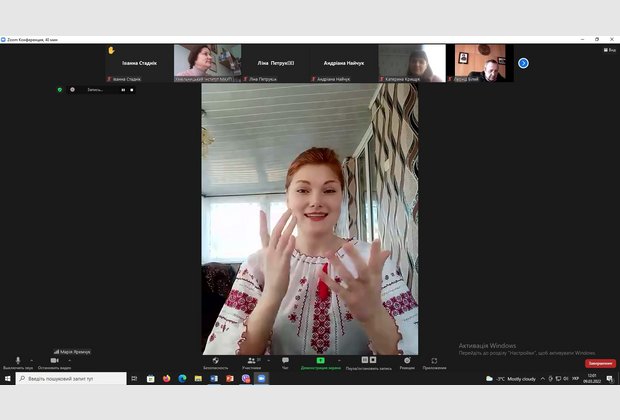Open the Reactions menu

pos(406,361)
